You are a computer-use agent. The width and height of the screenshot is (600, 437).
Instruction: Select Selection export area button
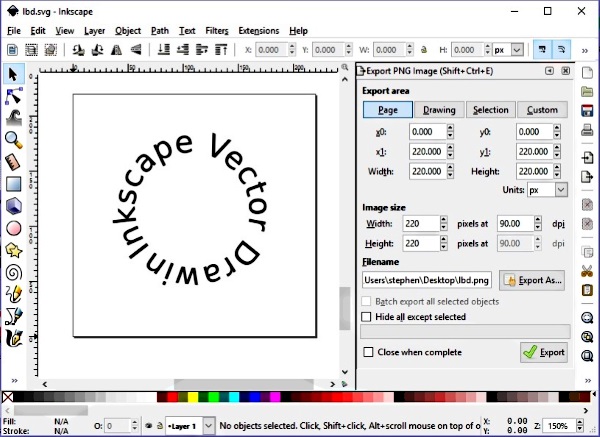click(491, 110)
